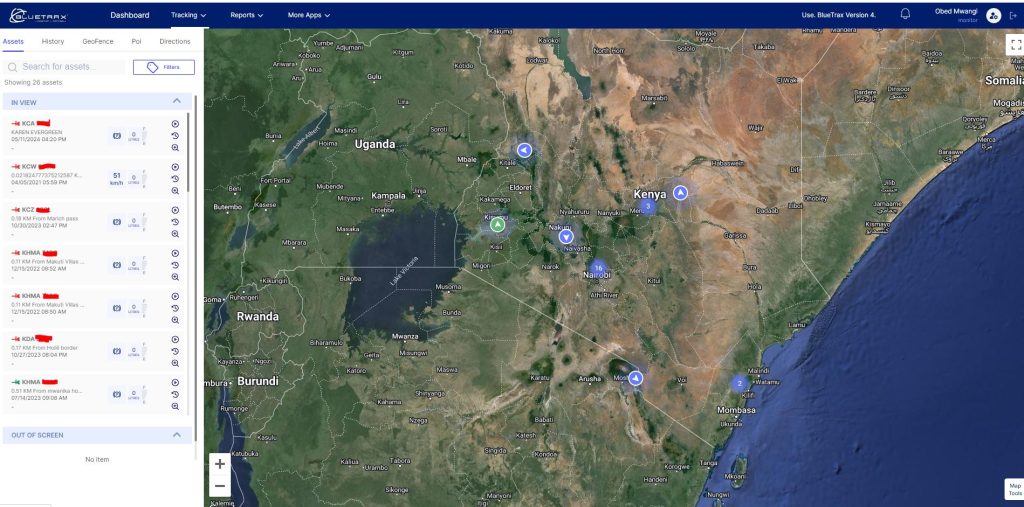Zoom to the KCZ asset near Marich pass
The height and width of the screenshot is (507, 1024).
click(175, 234)
